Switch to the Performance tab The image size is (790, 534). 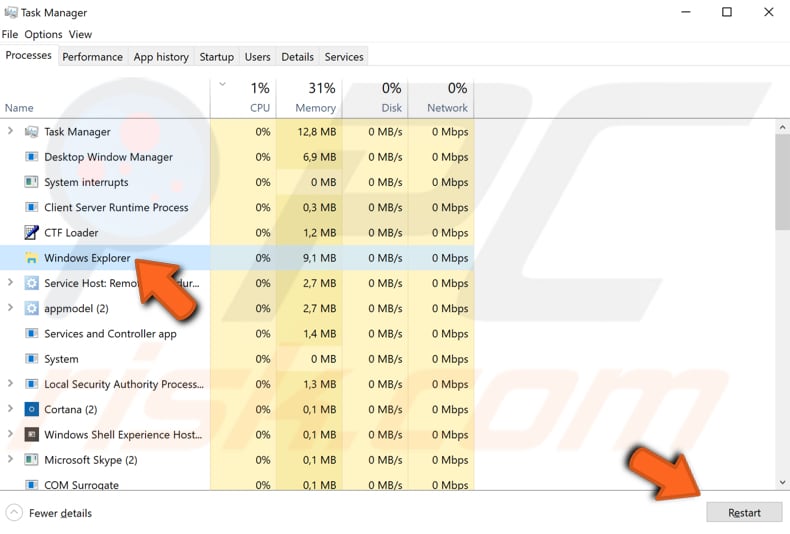click(x=92, y=57)
